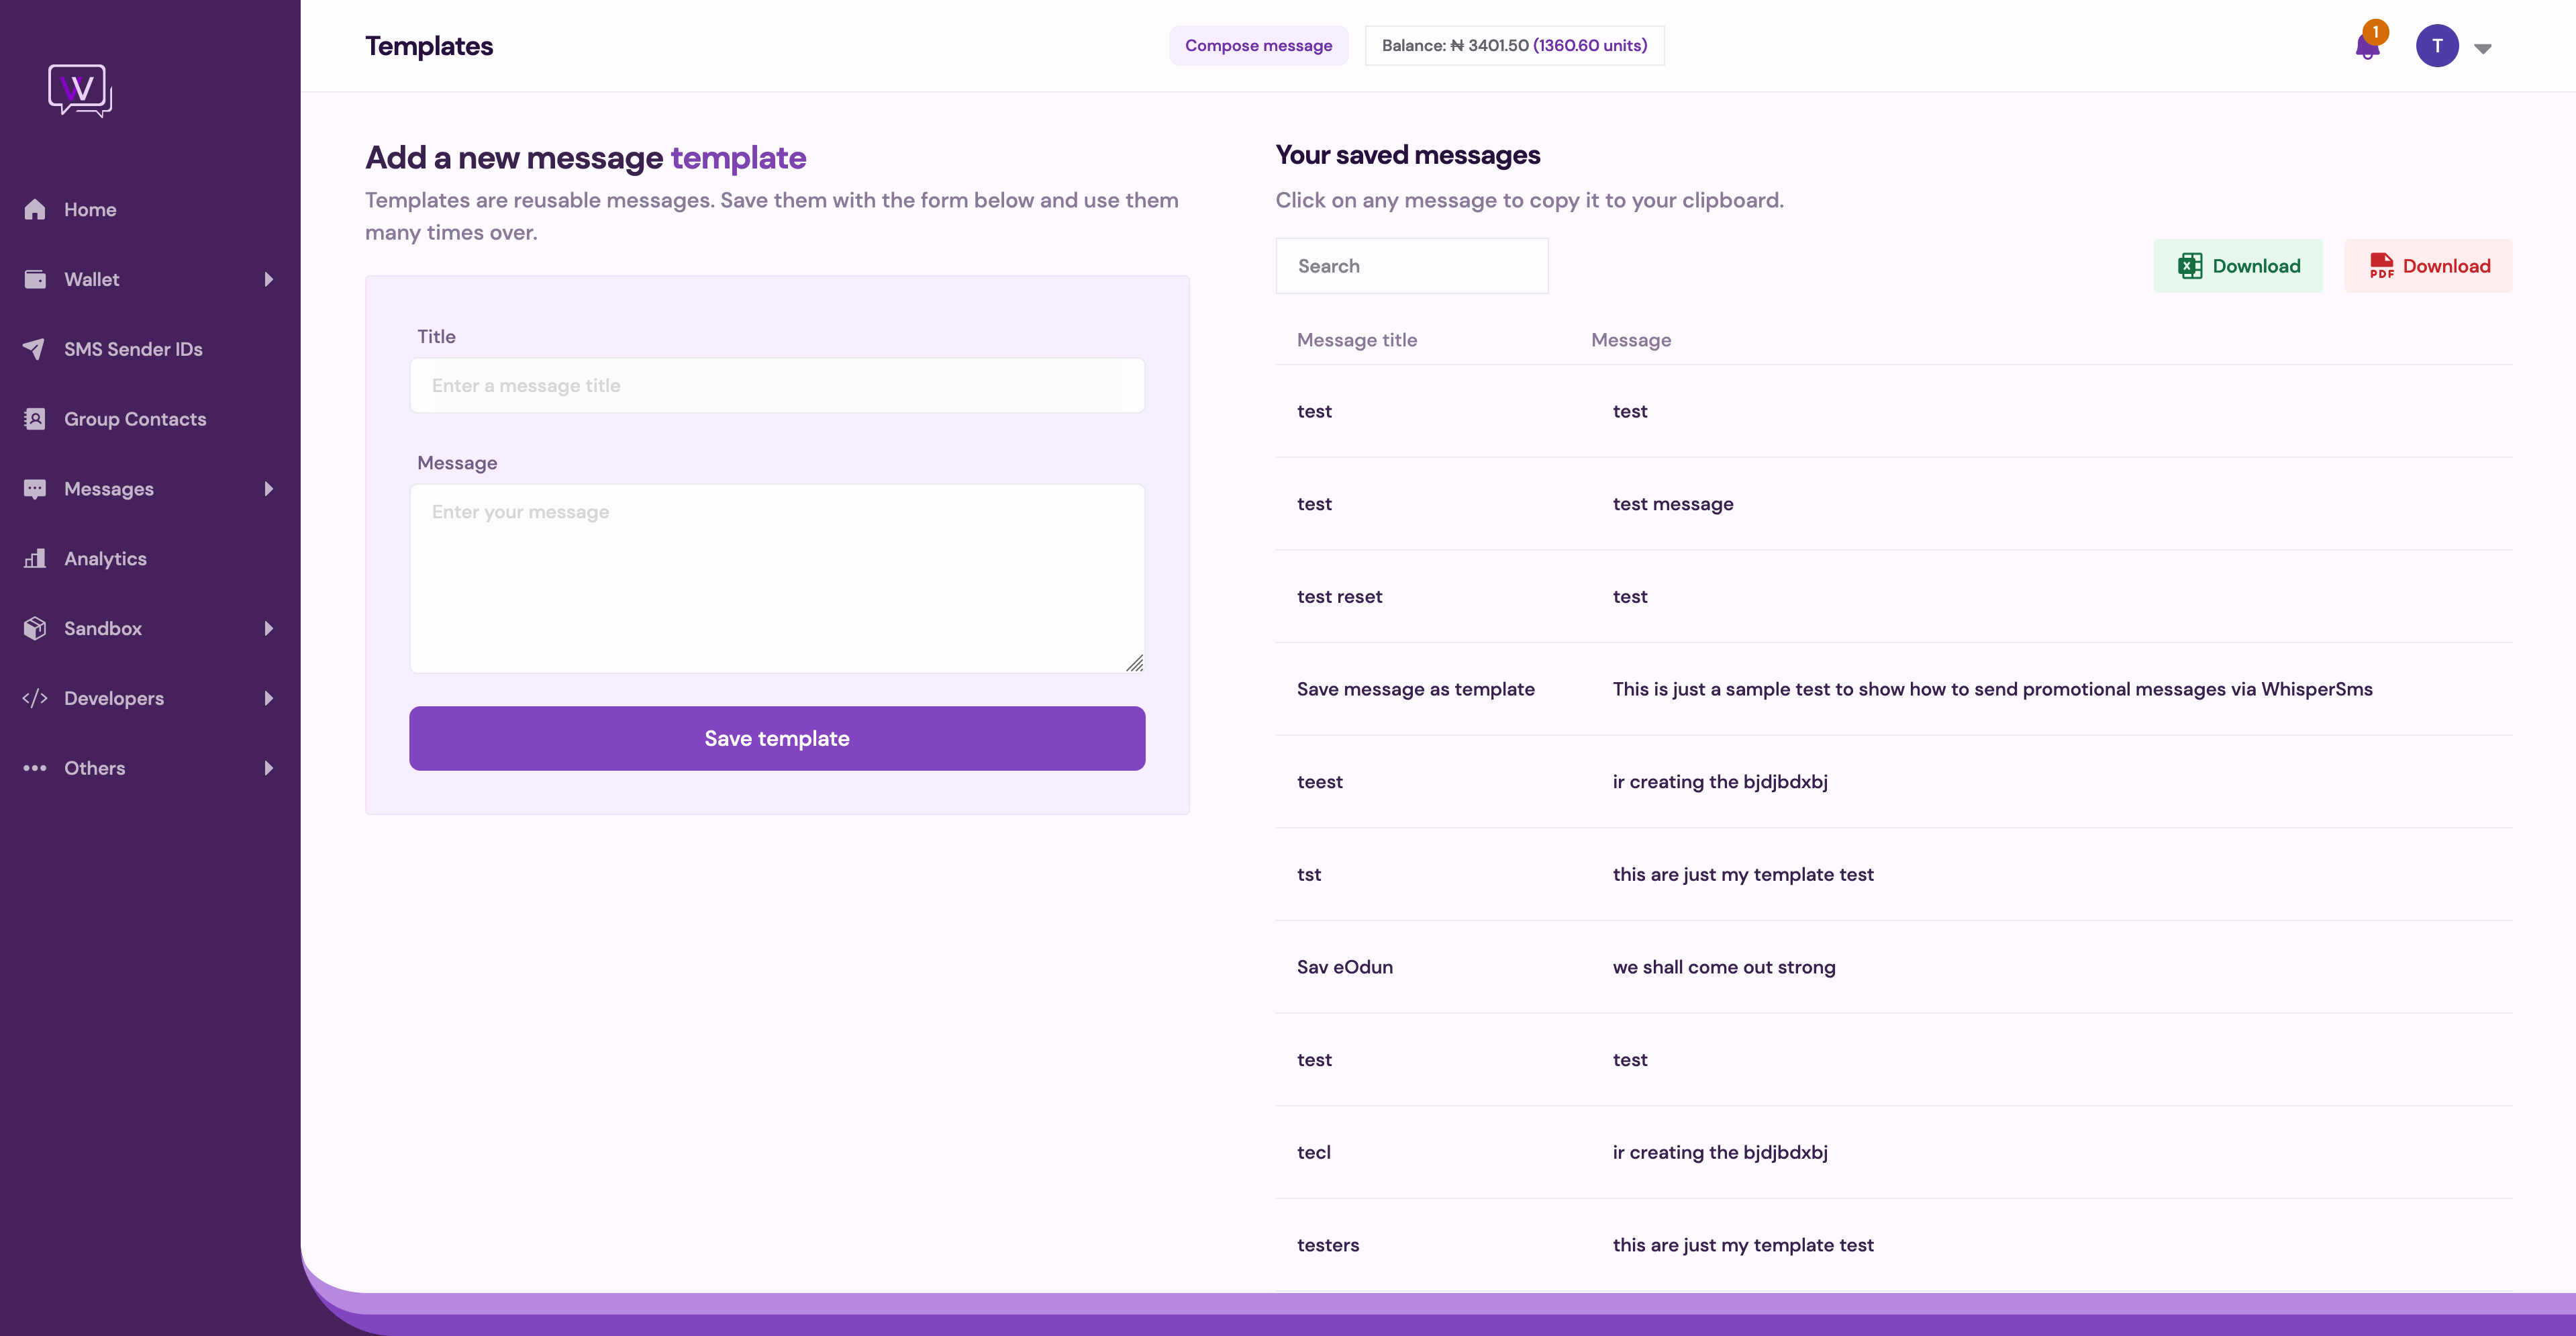
Task: Click the 'teest' message title
Action: tap(1319, 782)
